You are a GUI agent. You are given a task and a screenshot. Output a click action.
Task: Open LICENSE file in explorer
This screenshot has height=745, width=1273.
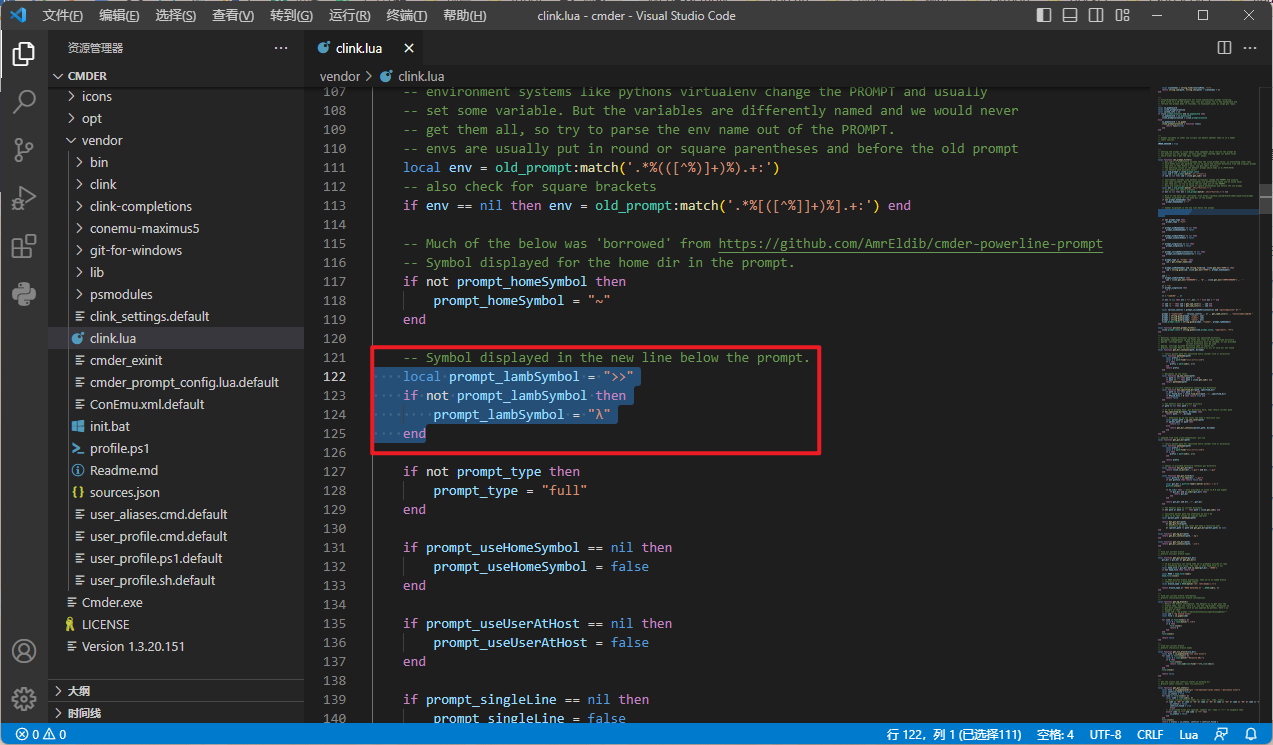(x=176, y=624)
